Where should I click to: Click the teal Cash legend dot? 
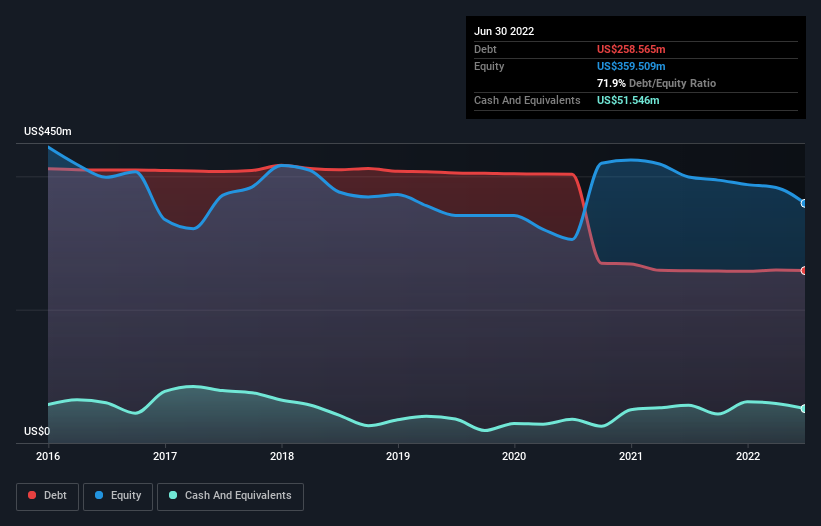coord(173,495)
